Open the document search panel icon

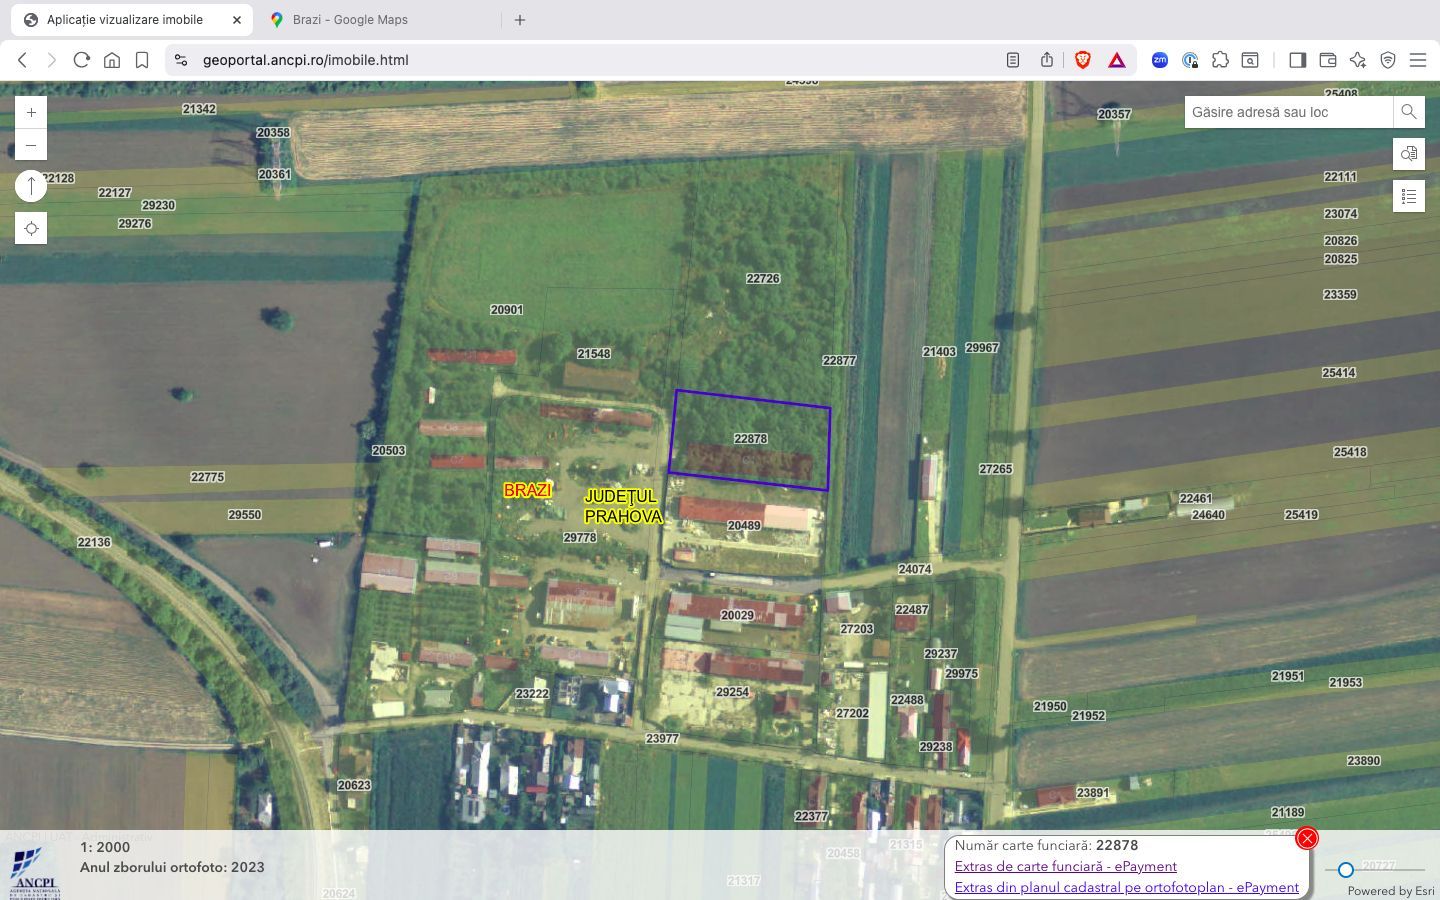(1408, 154)
